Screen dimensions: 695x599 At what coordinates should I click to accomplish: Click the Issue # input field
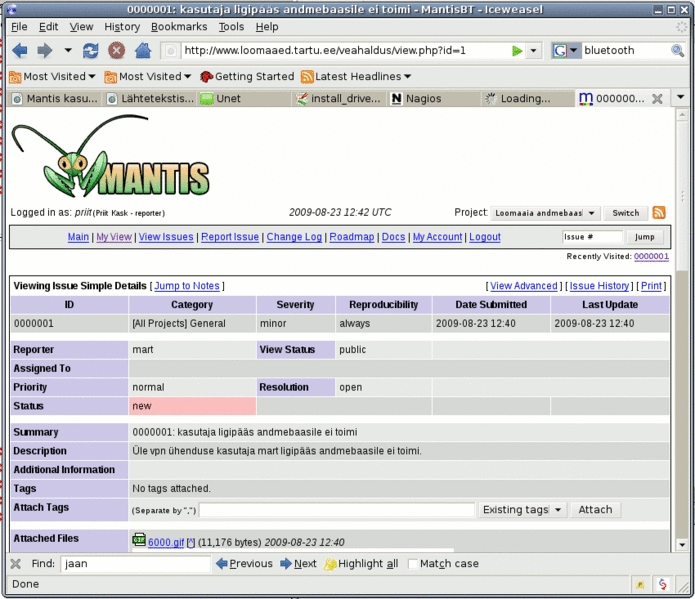coord(592,237)
